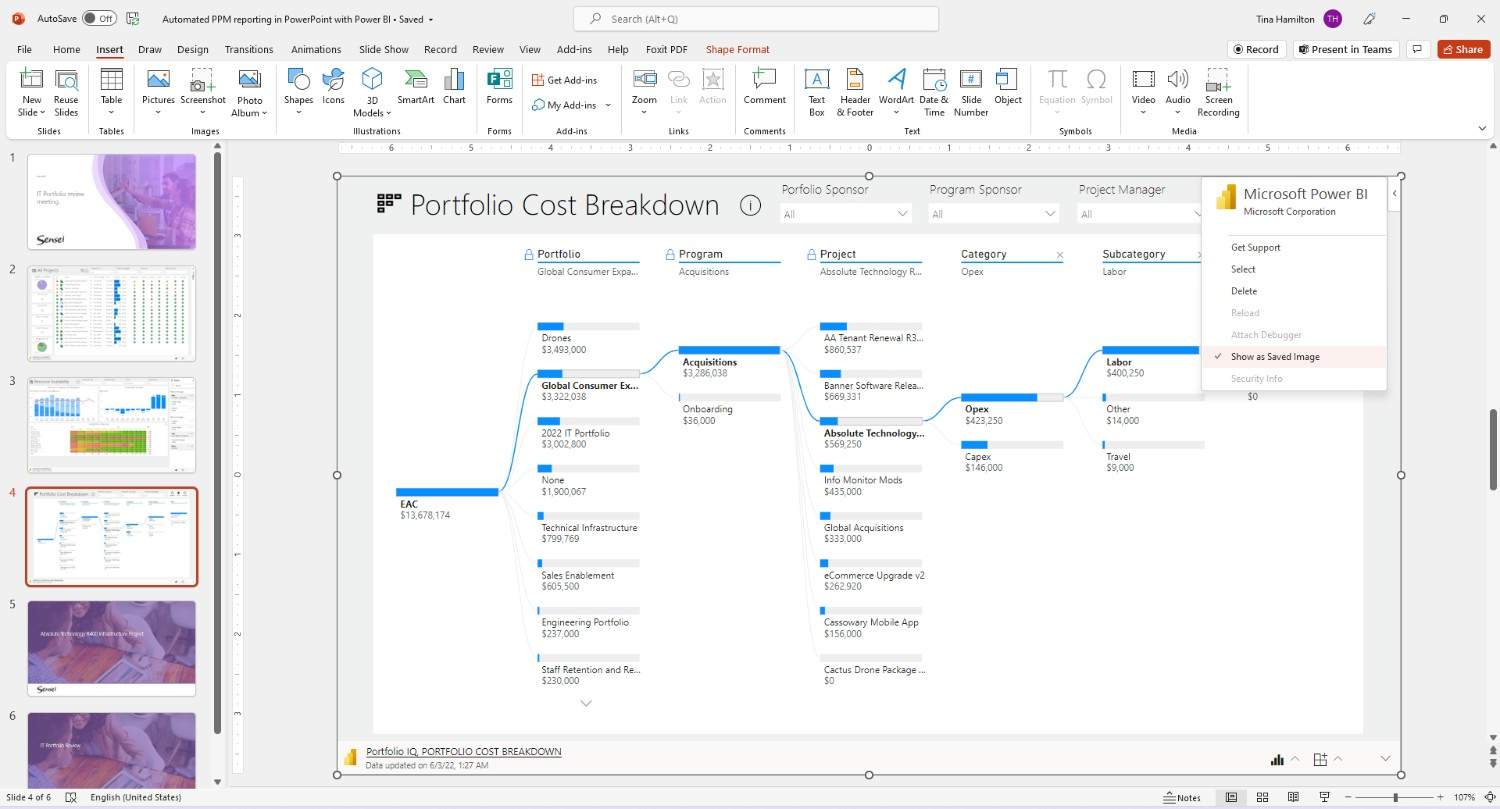The image size is (1500, 809).
Task: Click the Present in Teams button
Action: (x=1344, y=49)
